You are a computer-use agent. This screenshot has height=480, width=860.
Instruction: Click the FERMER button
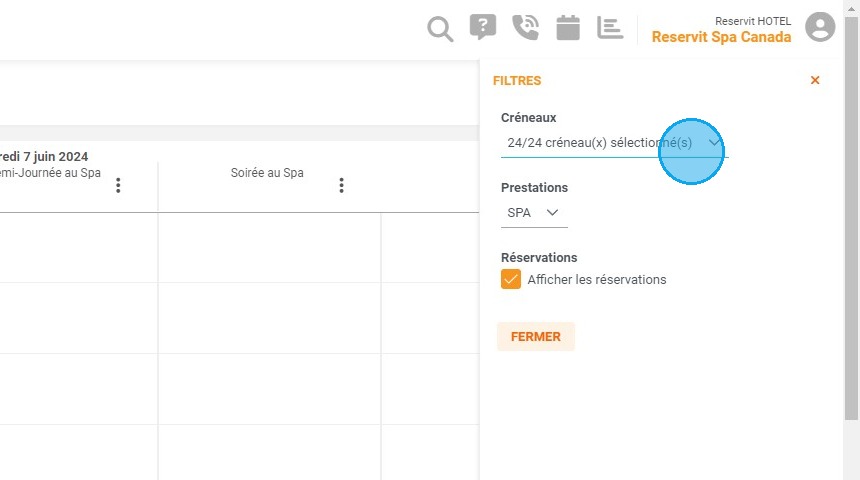(x=536, y=336)
